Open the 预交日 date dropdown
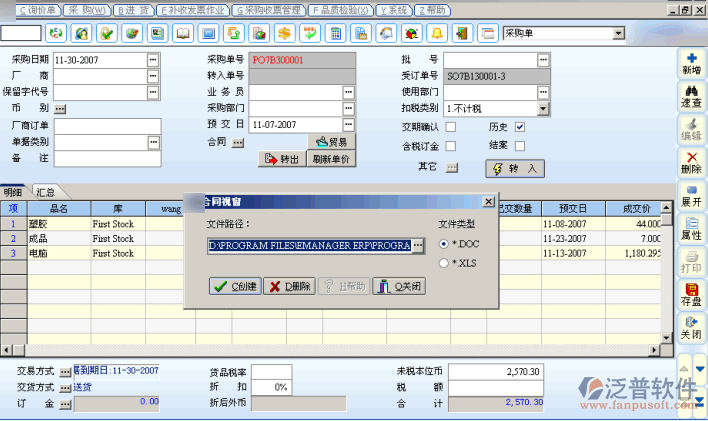Image resolution: width=708 pixels, height=421 pixels. coord(349,125)
